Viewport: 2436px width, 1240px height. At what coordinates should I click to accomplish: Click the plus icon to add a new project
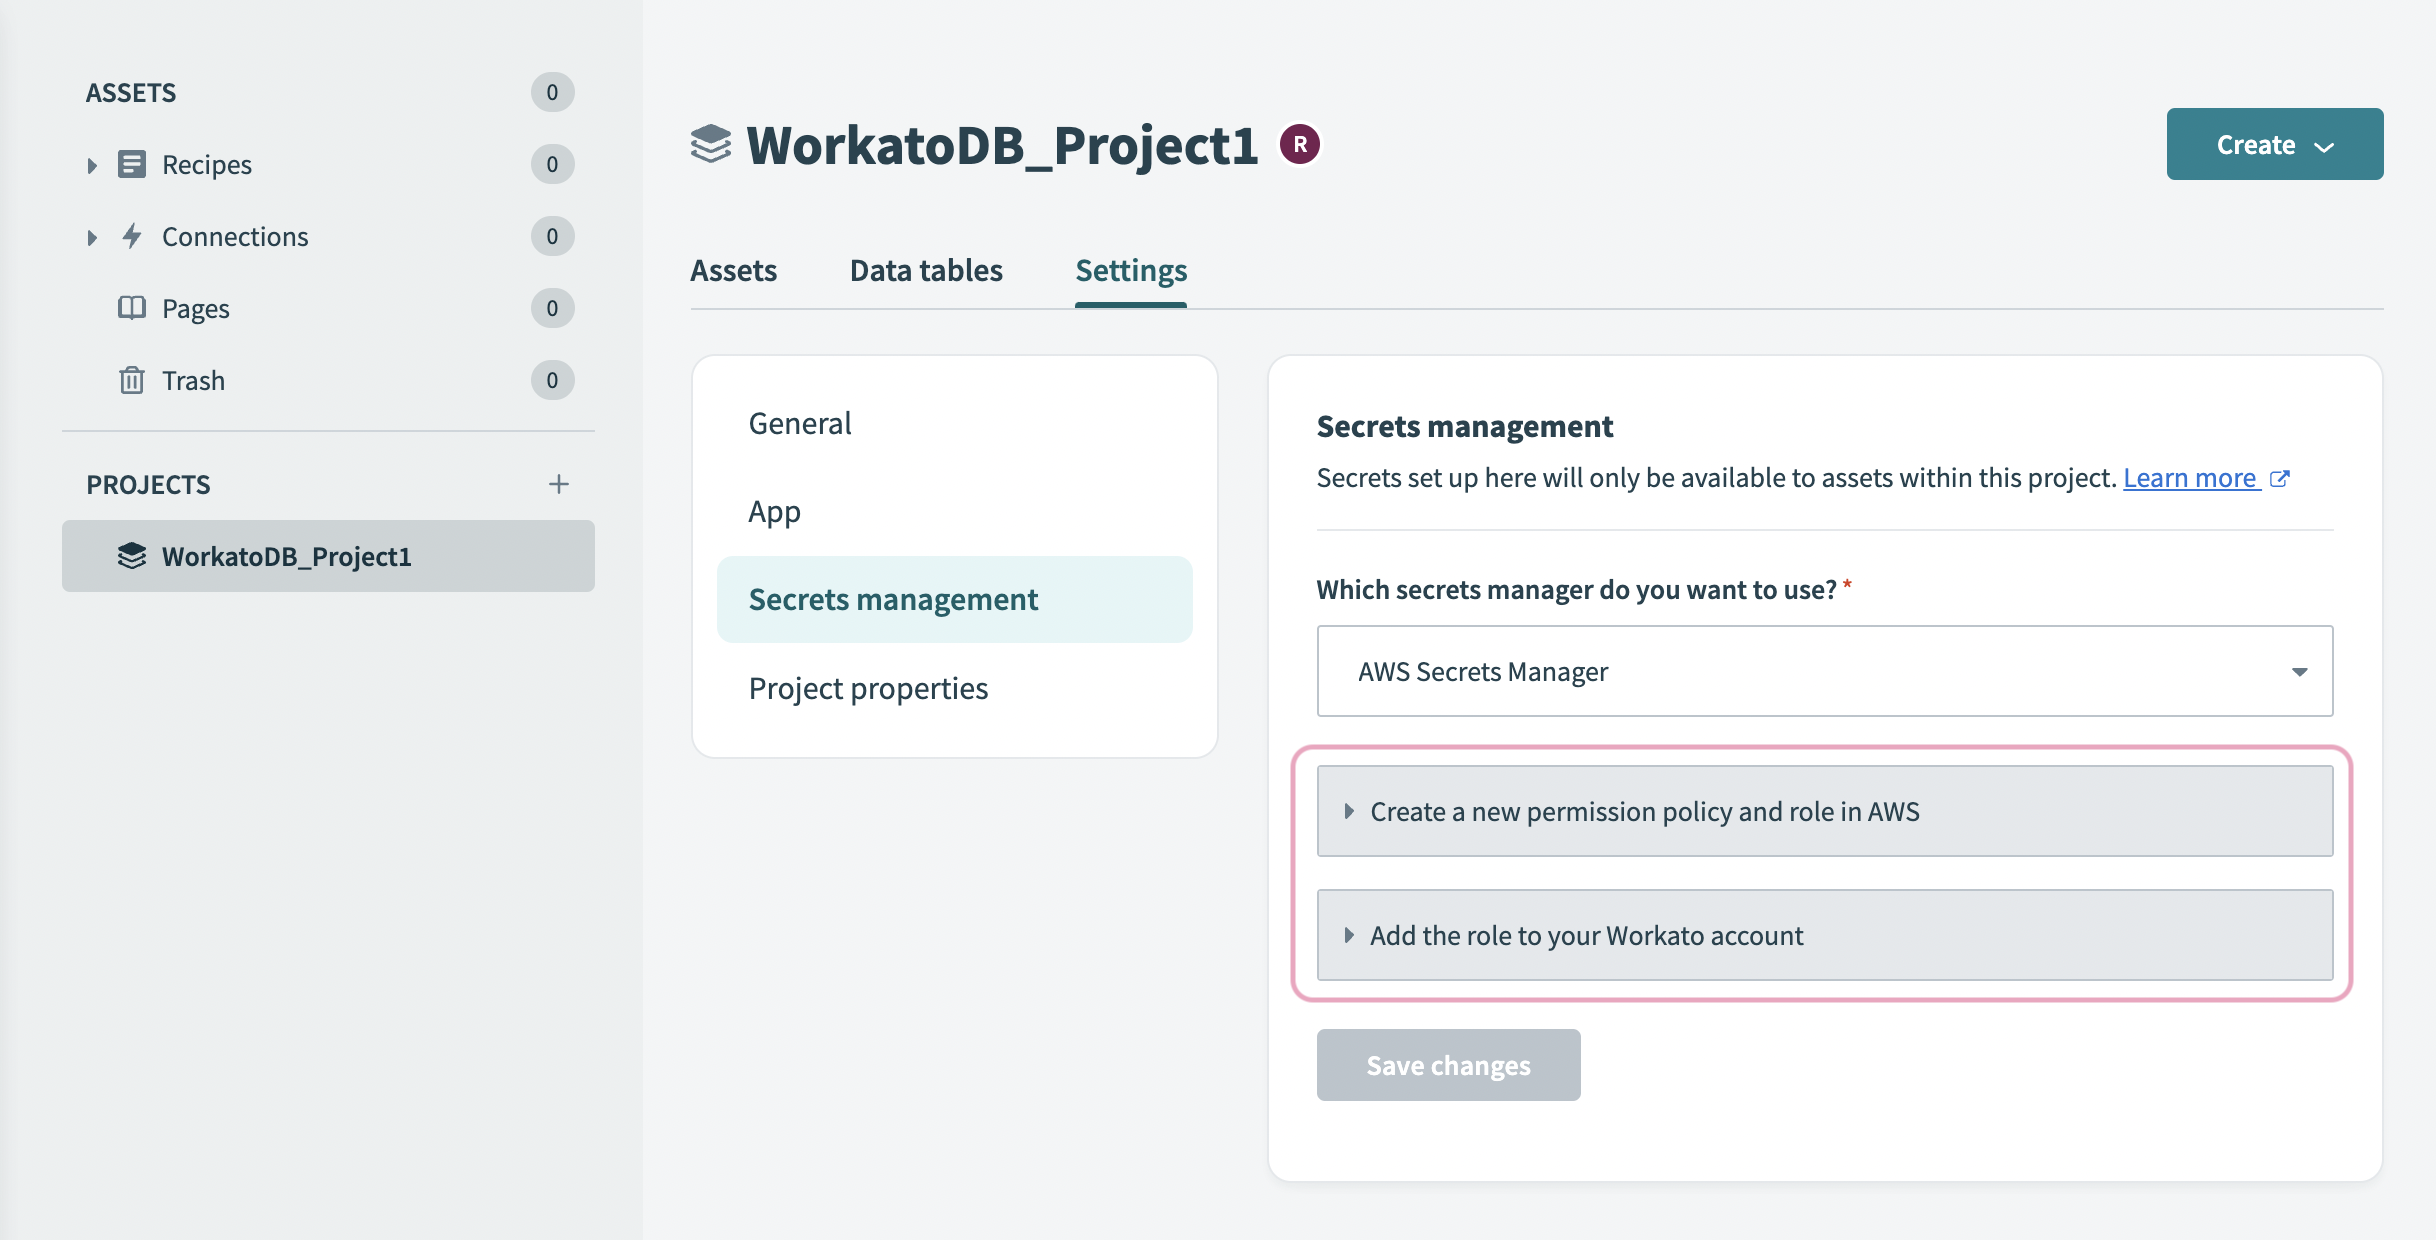click(558, 484)
